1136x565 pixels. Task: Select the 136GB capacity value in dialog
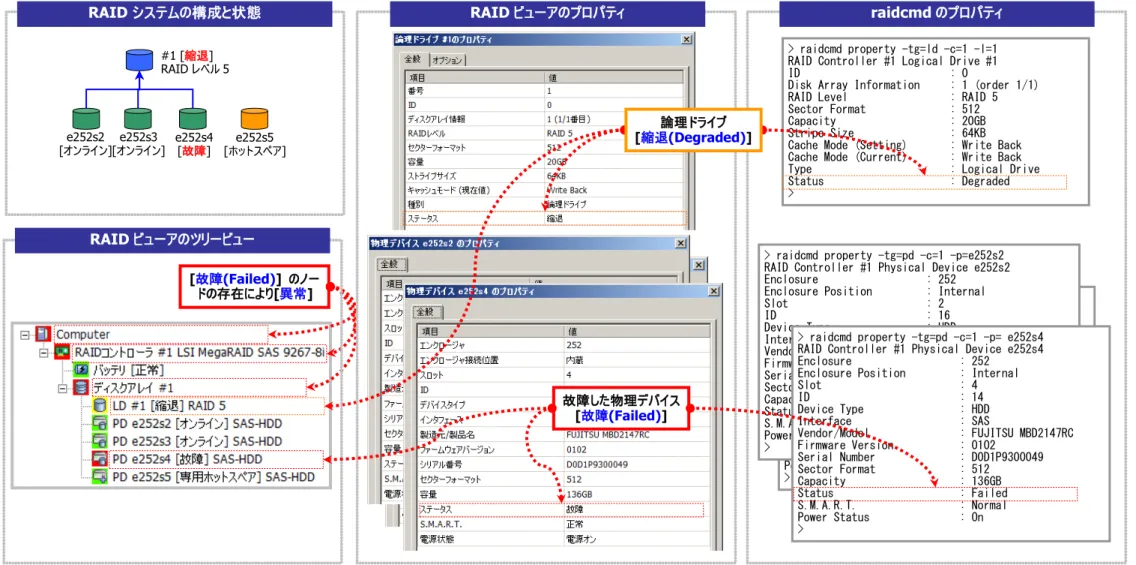coord(579,495)
